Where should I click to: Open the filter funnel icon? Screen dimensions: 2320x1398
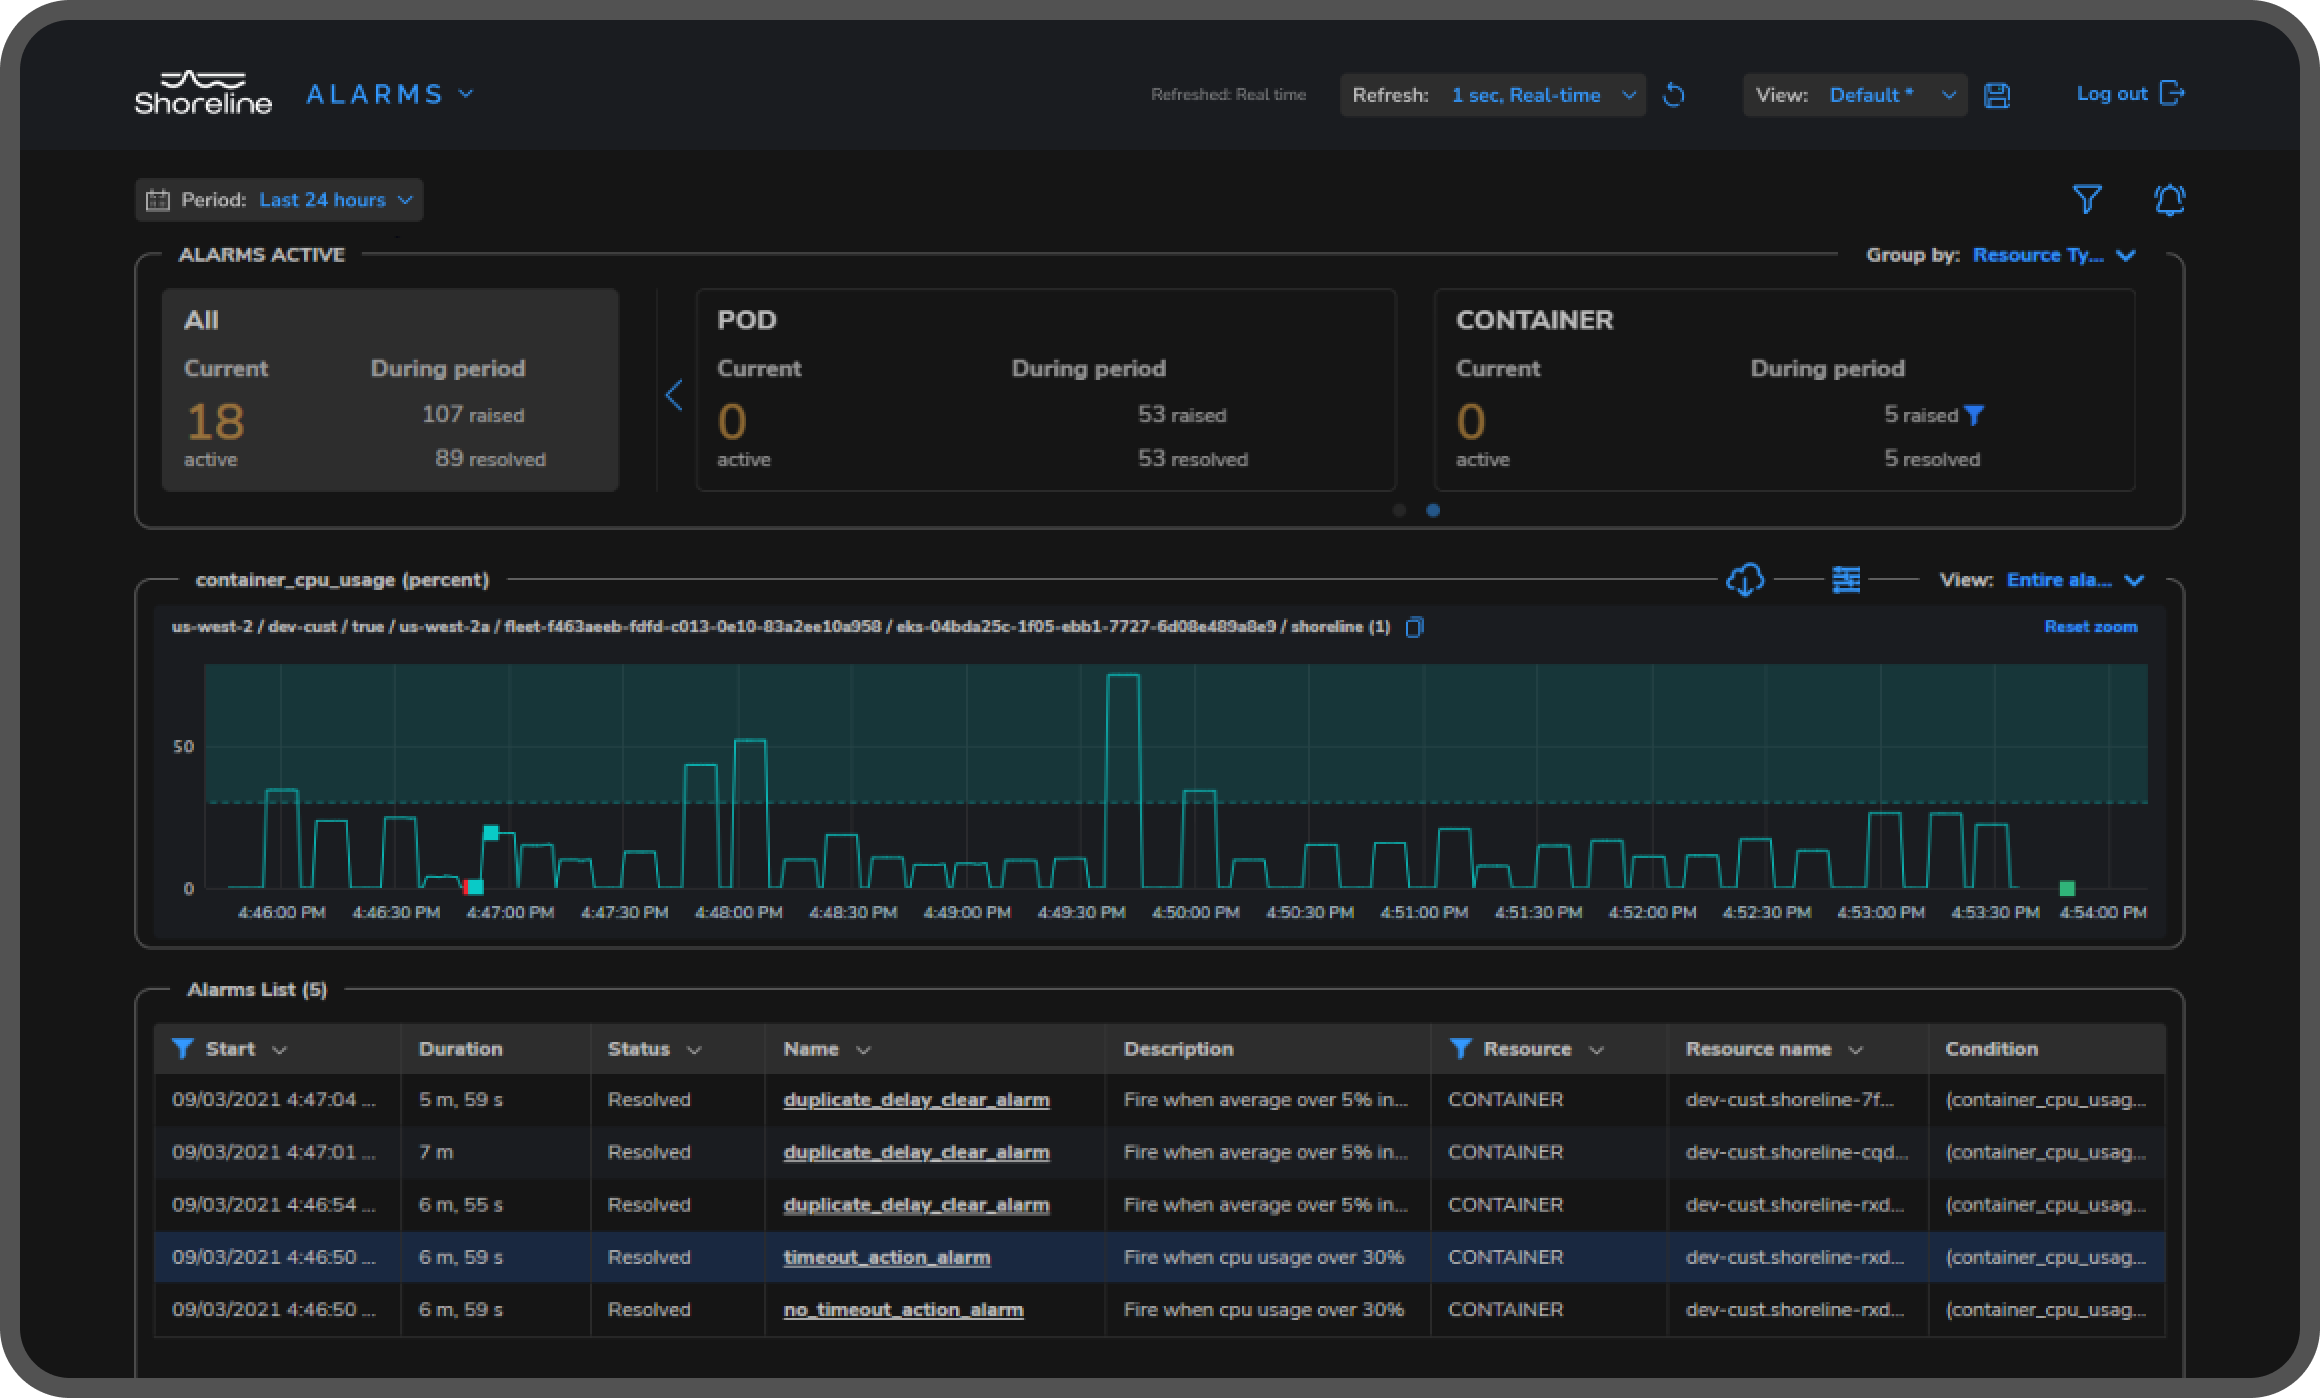coord(2086,199)
